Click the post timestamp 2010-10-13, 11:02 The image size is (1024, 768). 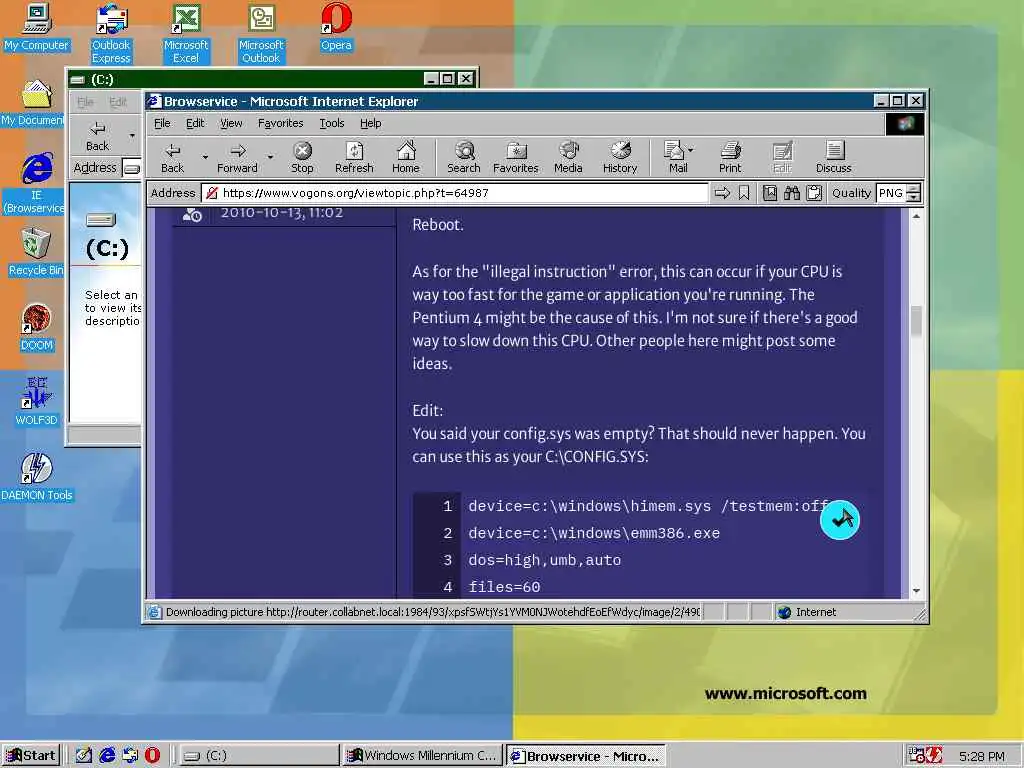(281, 213)
